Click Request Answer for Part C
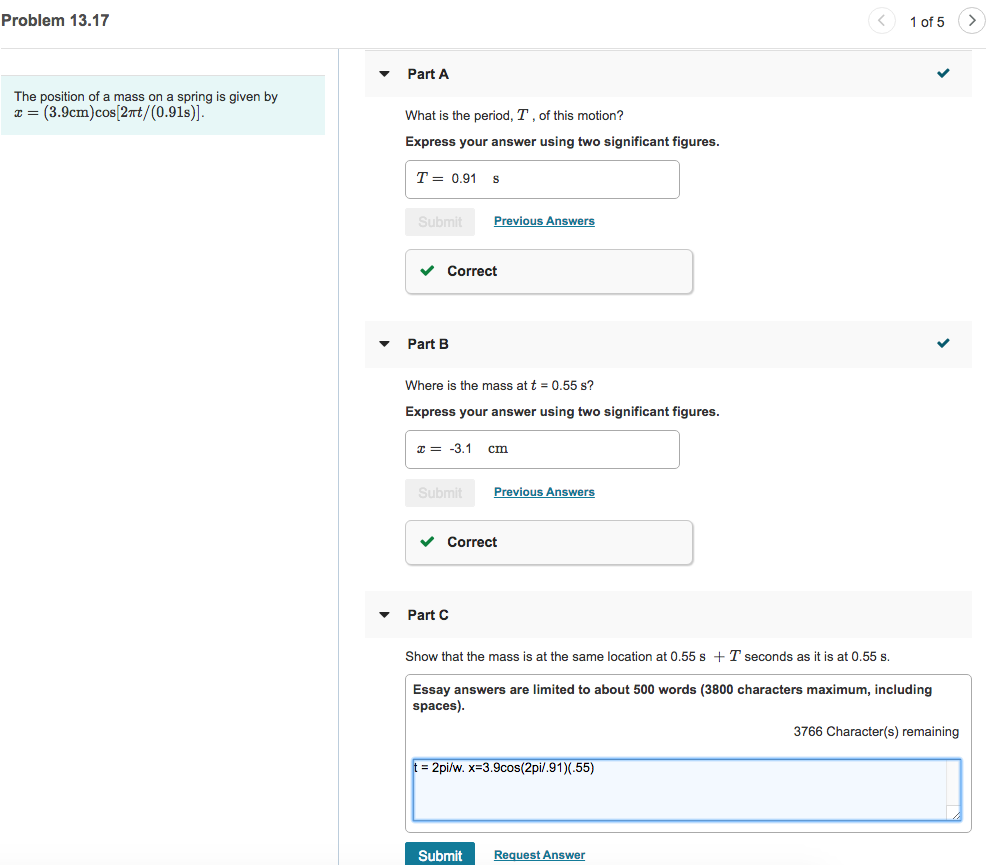The width and height of the screenshot is (995, 865). 539,854
